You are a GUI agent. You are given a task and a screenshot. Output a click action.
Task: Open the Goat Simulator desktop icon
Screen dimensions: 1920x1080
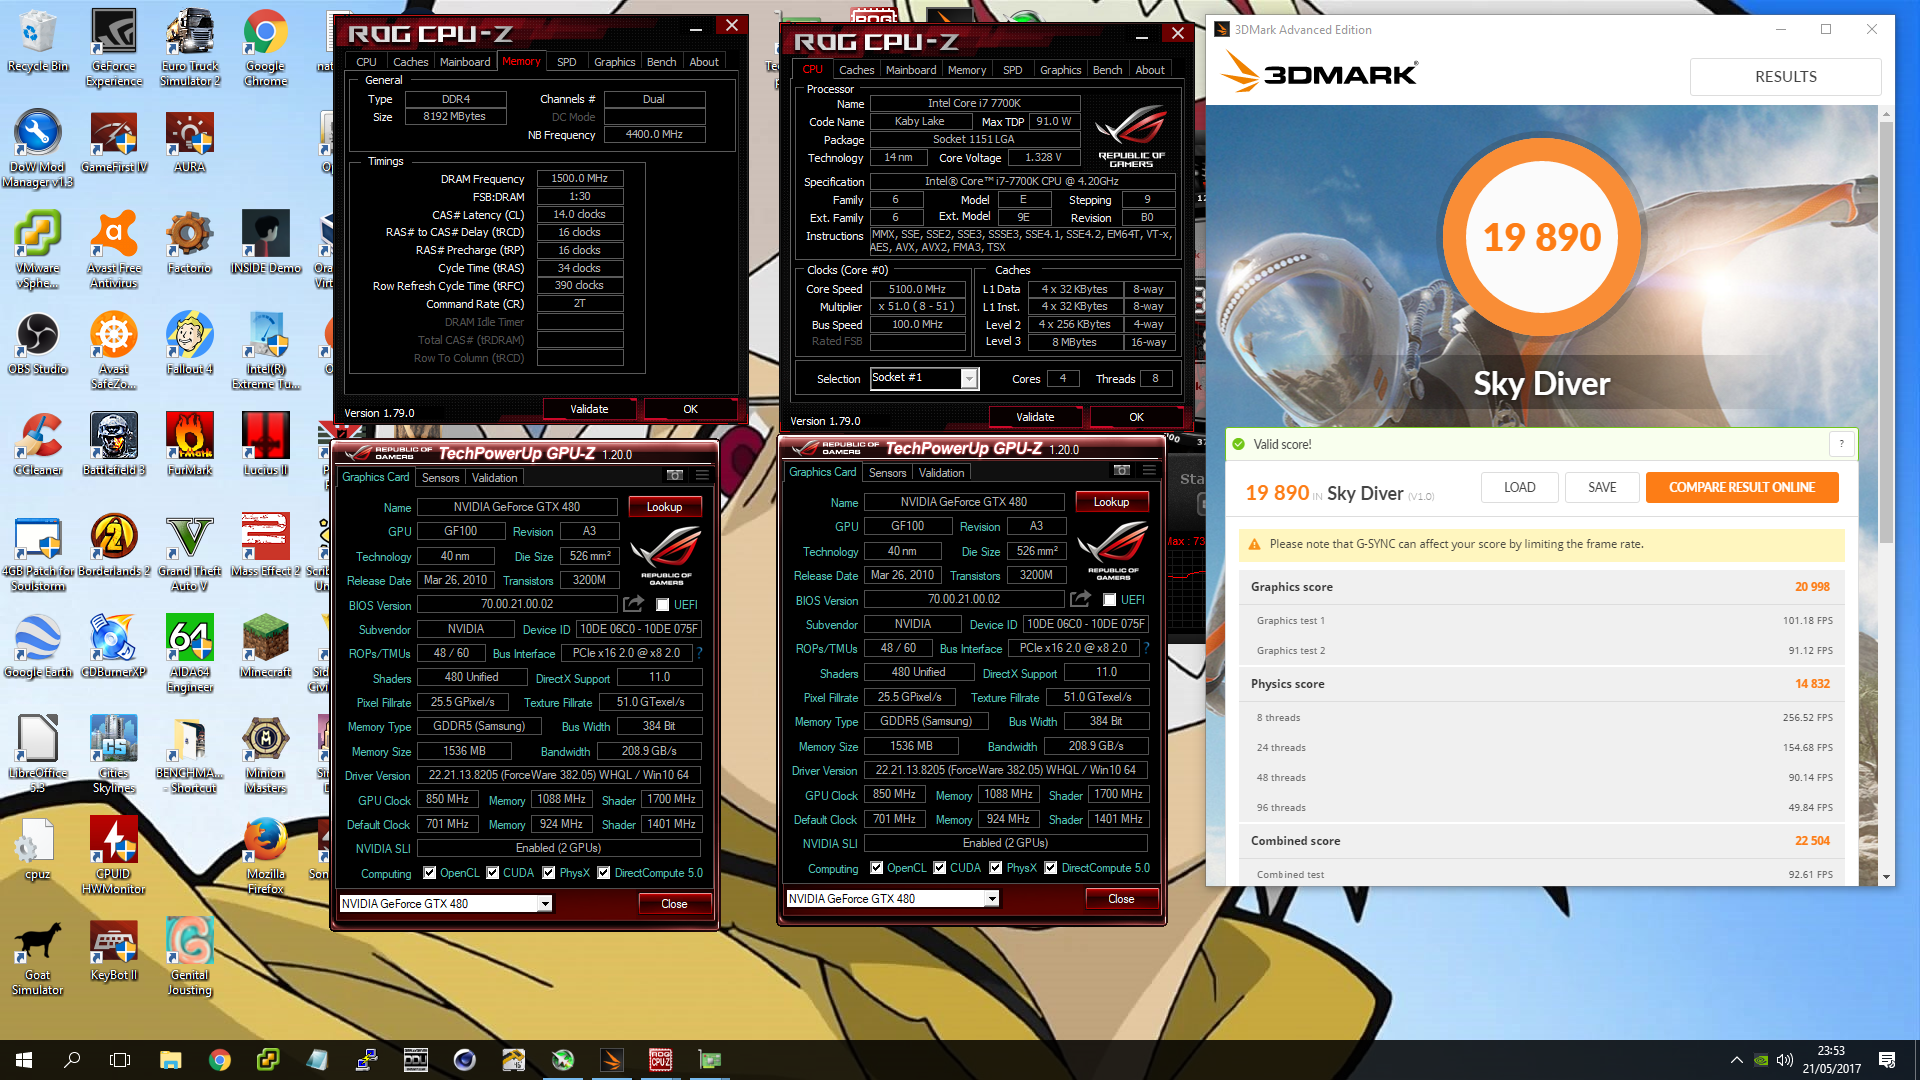pyautogui.click(x=38, y=957)
